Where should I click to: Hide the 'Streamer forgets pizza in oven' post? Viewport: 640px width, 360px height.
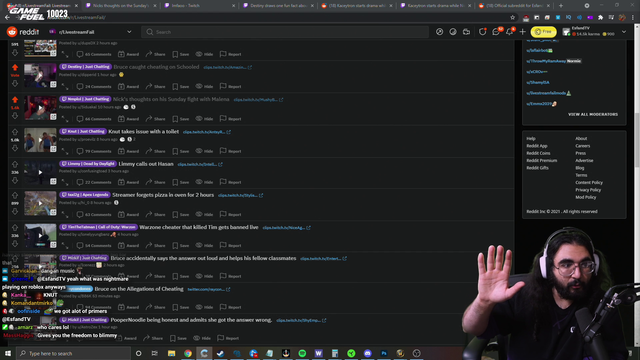(x=204, y=215)
